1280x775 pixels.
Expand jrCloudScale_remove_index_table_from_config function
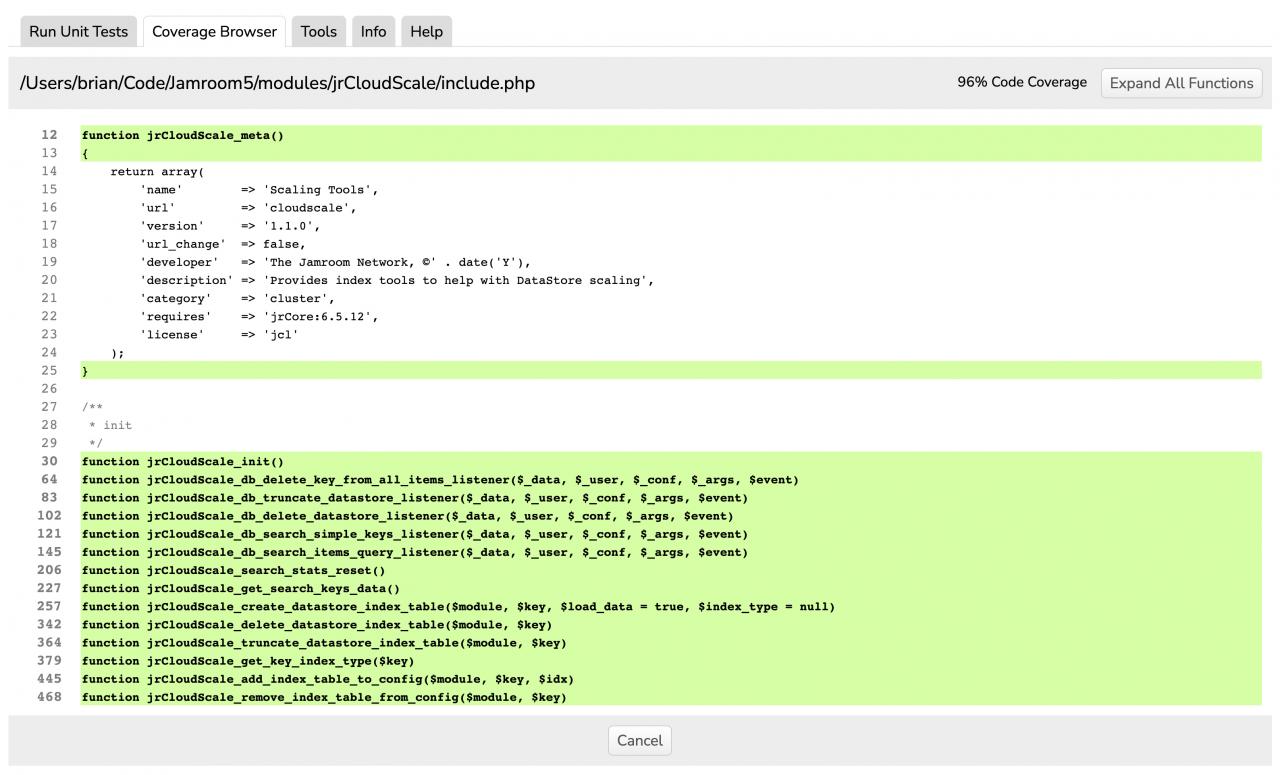[324, 697]
